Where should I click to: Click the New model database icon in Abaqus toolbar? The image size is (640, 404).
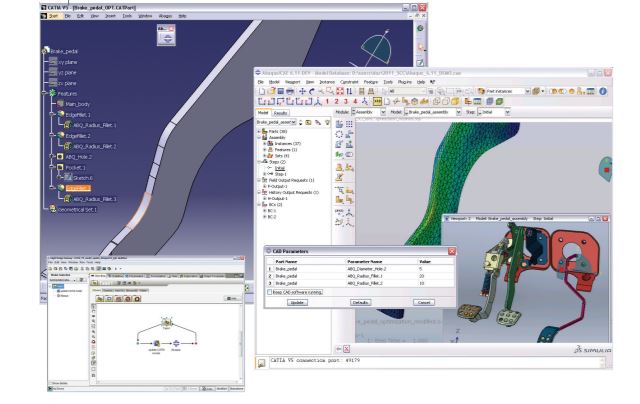[x=262, y=91]
